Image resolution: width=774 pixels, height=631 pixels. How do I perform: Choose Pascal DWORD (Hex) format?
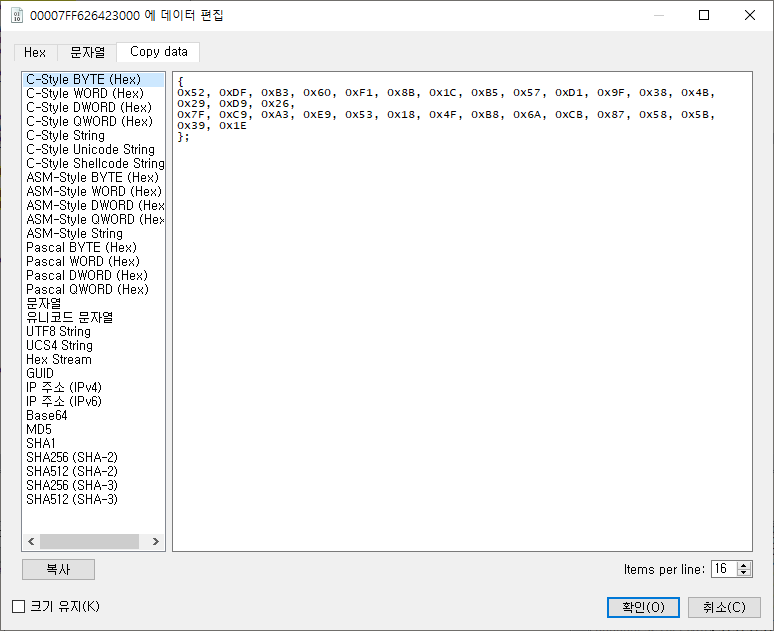coord(94,275)
